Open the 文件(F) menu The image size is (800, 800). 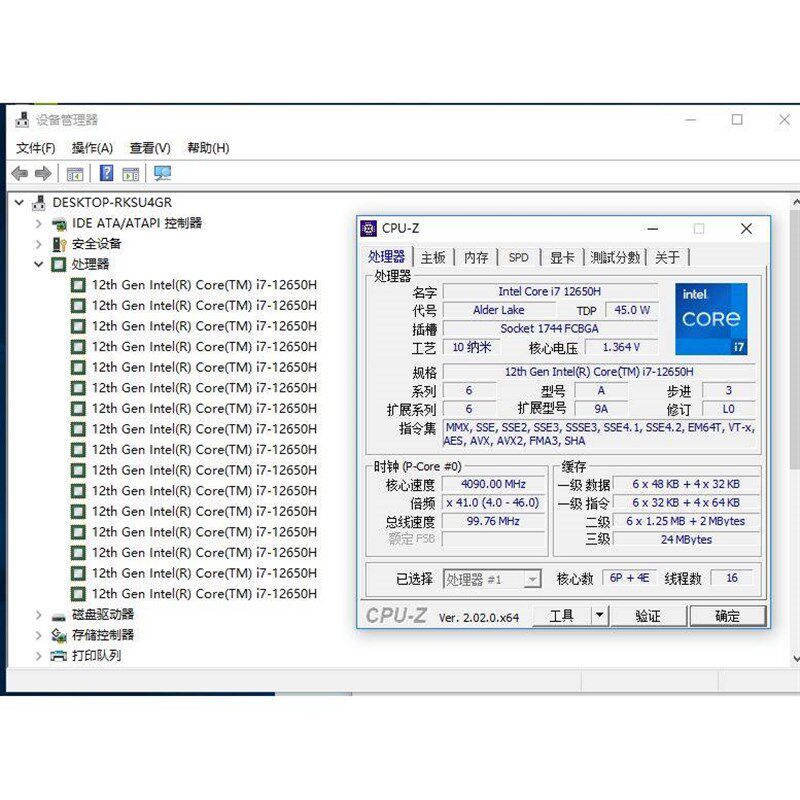pos(36,148)
